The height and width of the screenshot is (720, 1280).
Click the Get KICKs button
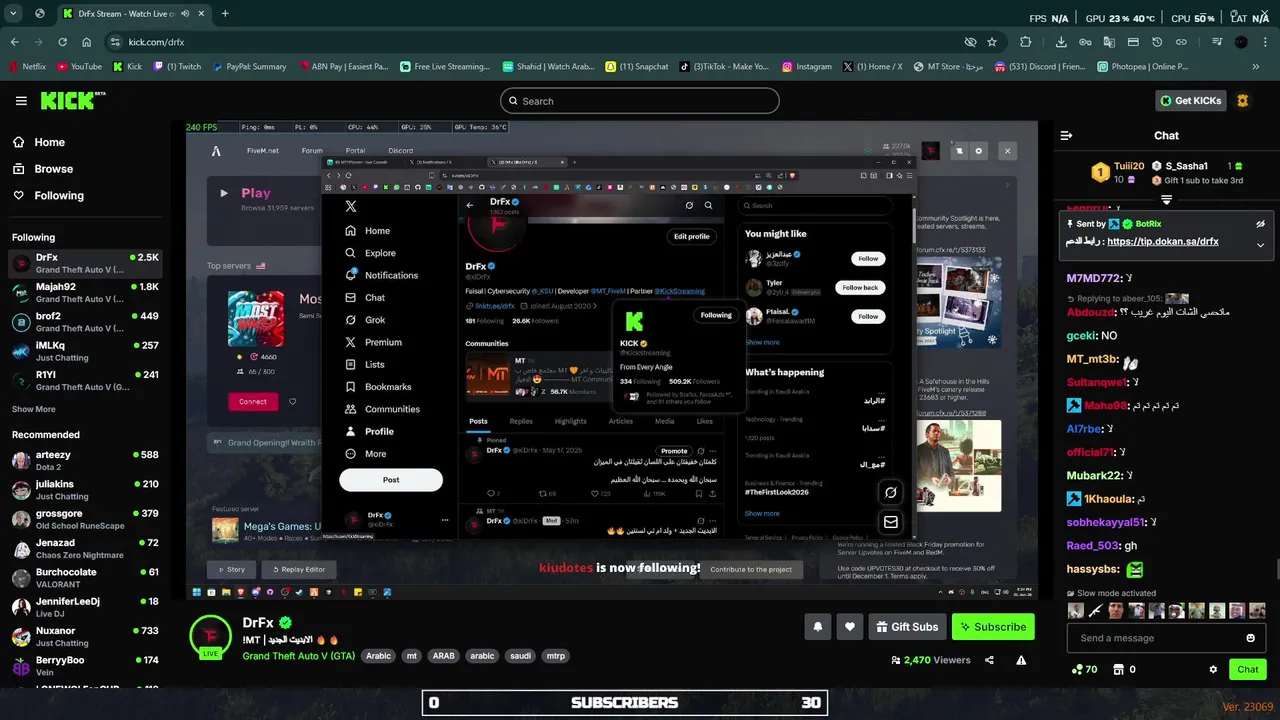click(1191, 101)
